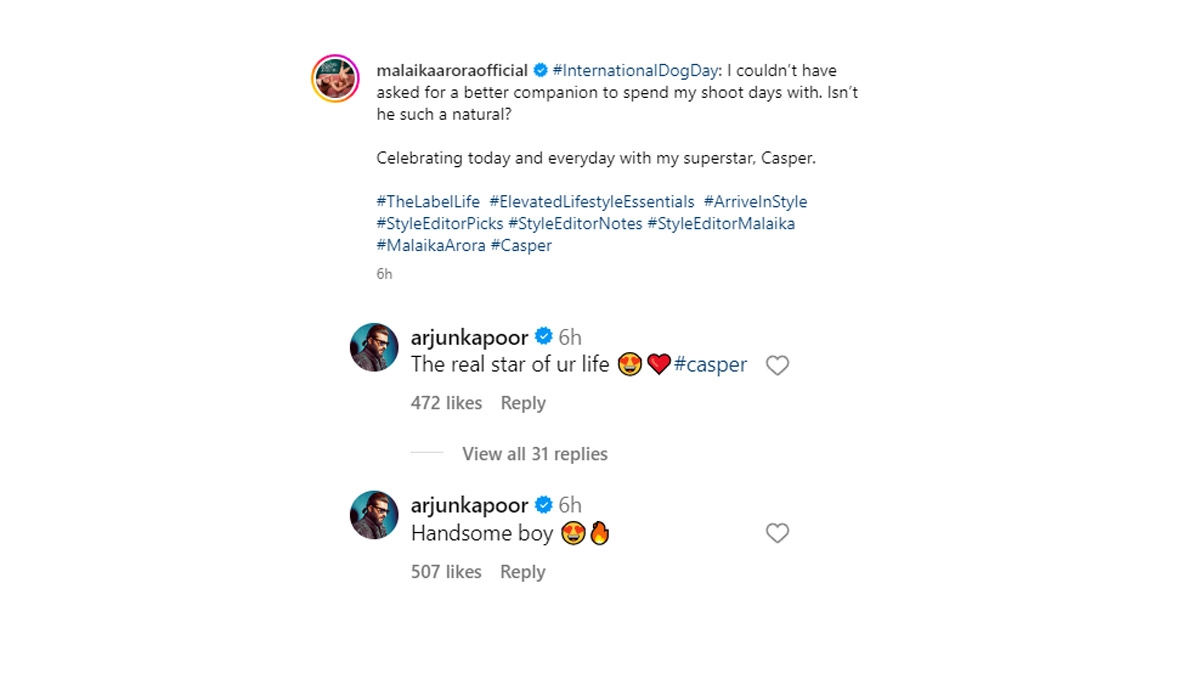
Task: Open arjunkapoor username on first comment
Action: pos(469,337)
